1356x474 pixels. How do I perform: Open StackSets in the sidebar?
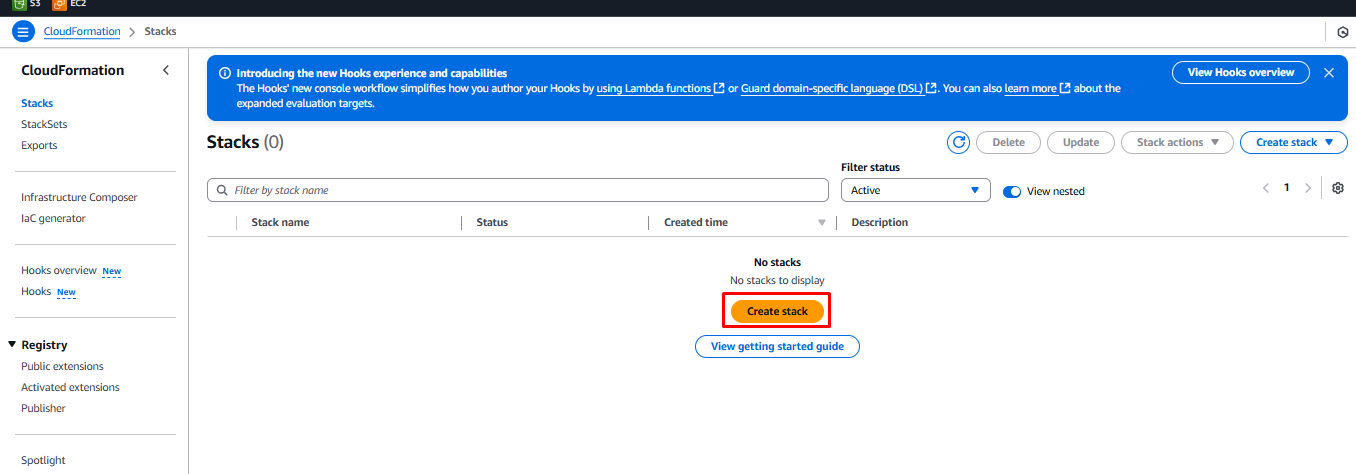[x=44, y=124]
